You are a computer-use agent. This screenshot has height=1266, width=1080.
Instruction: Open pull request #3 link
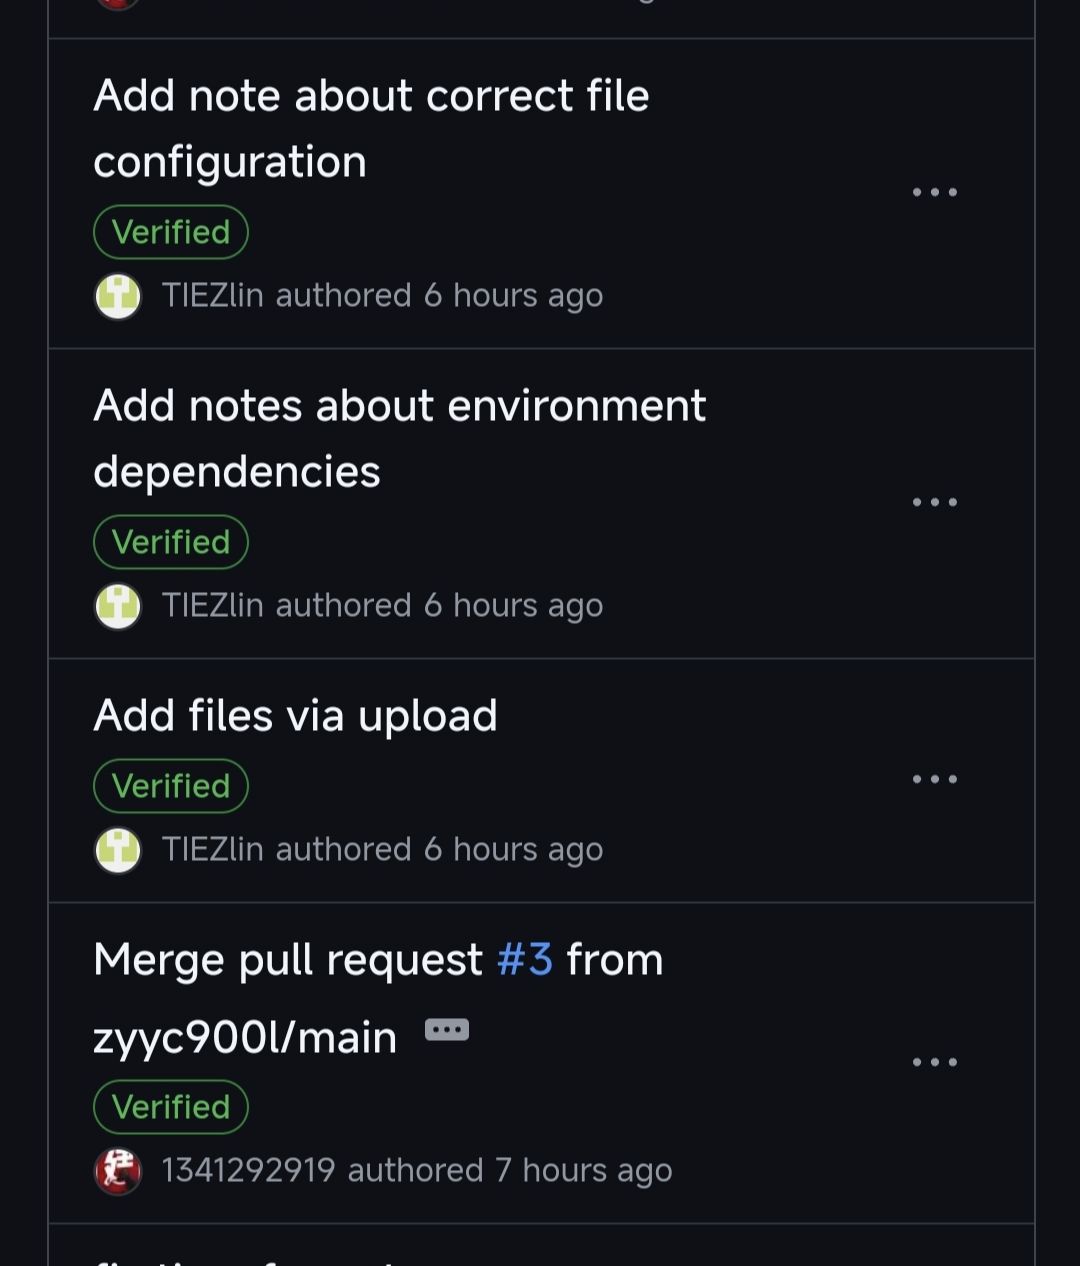click(525, 958)
